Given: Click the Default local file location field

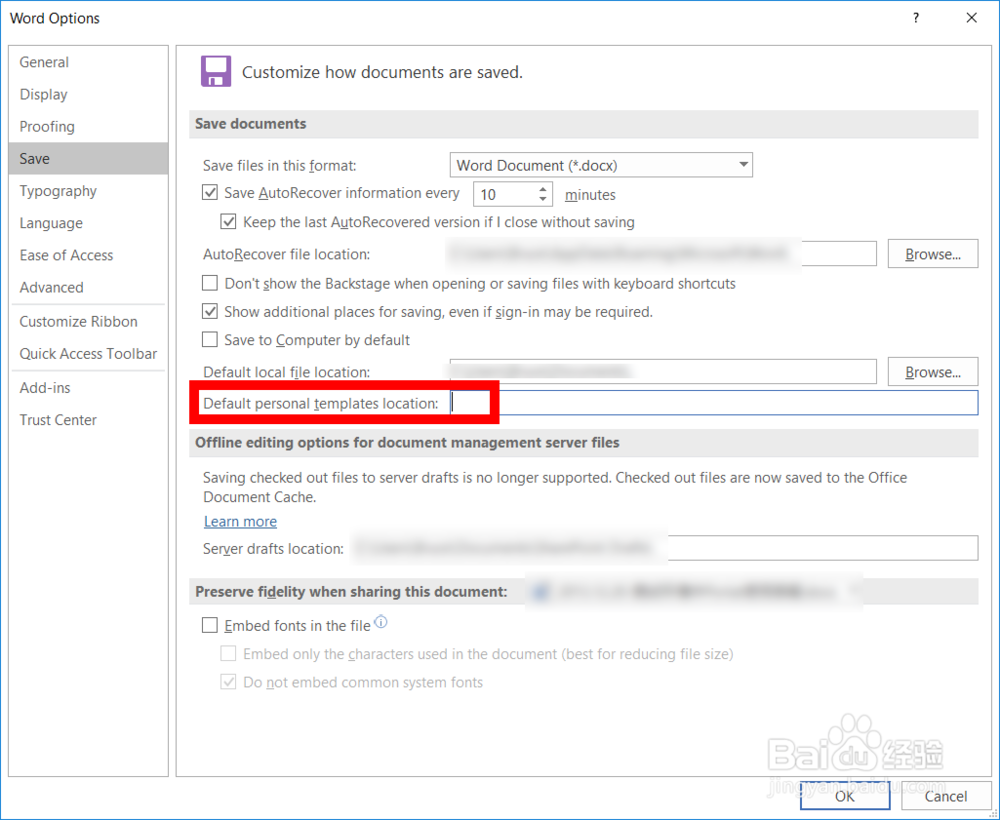Looking at the screenshot, I should click(x=663, y=372).
